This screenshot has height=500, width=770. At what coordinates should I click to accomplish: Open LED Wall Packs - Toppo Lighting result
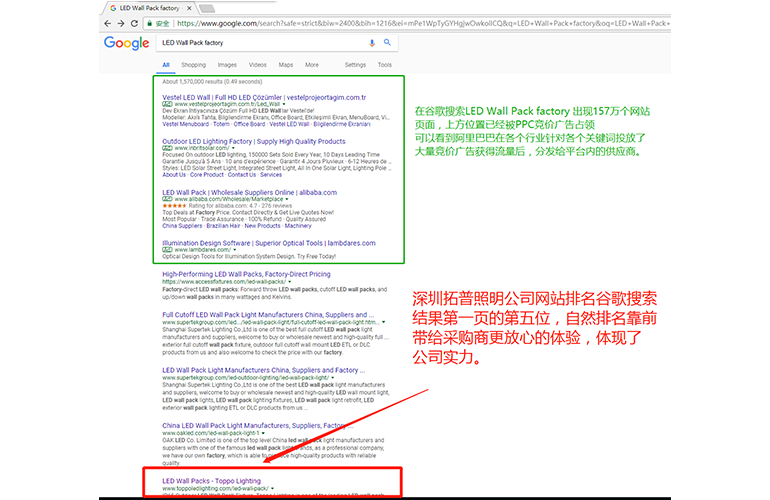click(x=212, y=481)
